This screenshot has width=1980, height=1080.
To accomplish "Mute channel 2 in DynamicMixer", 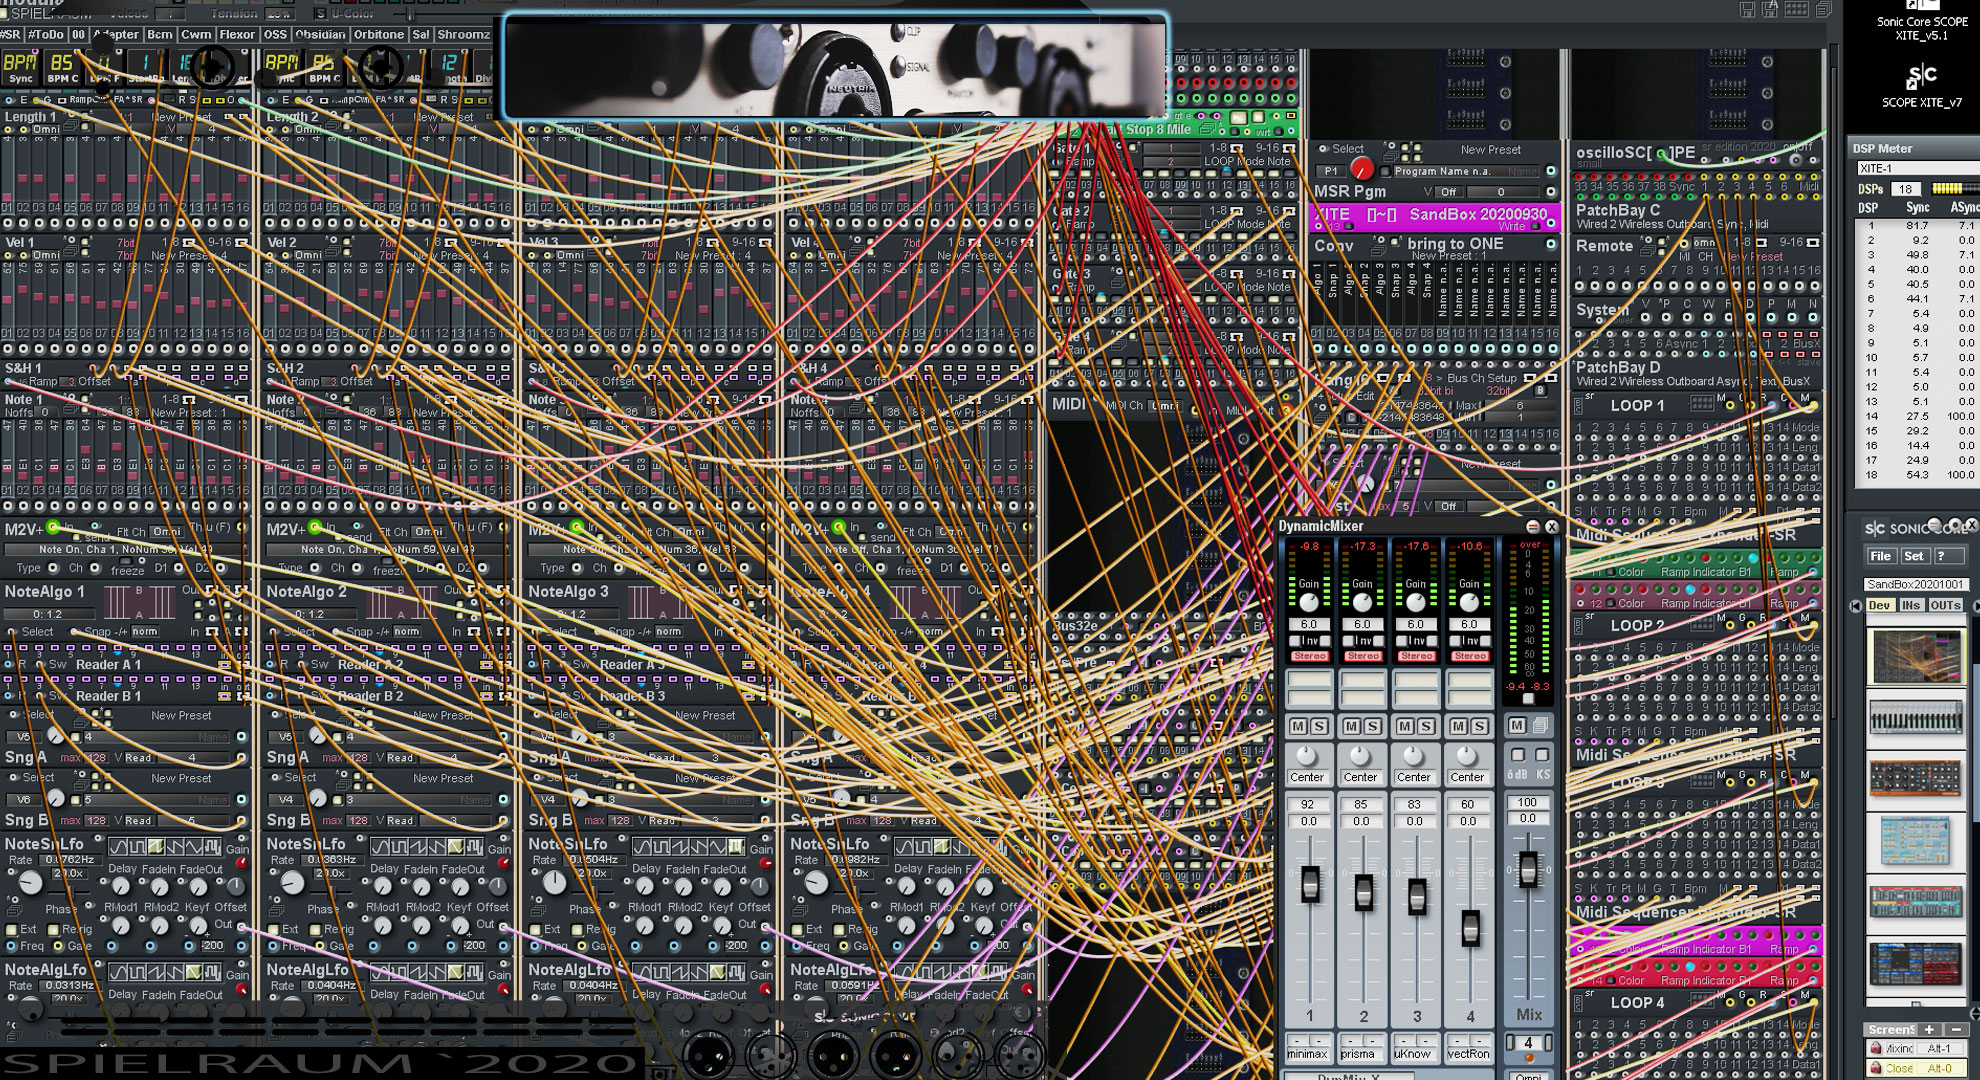I will (x=1352, y=726).
